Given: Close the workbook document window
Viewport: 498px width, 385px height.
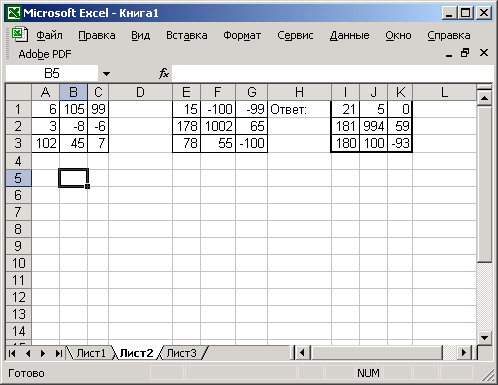Looking at the screenshot, I should tap(484, 53).
